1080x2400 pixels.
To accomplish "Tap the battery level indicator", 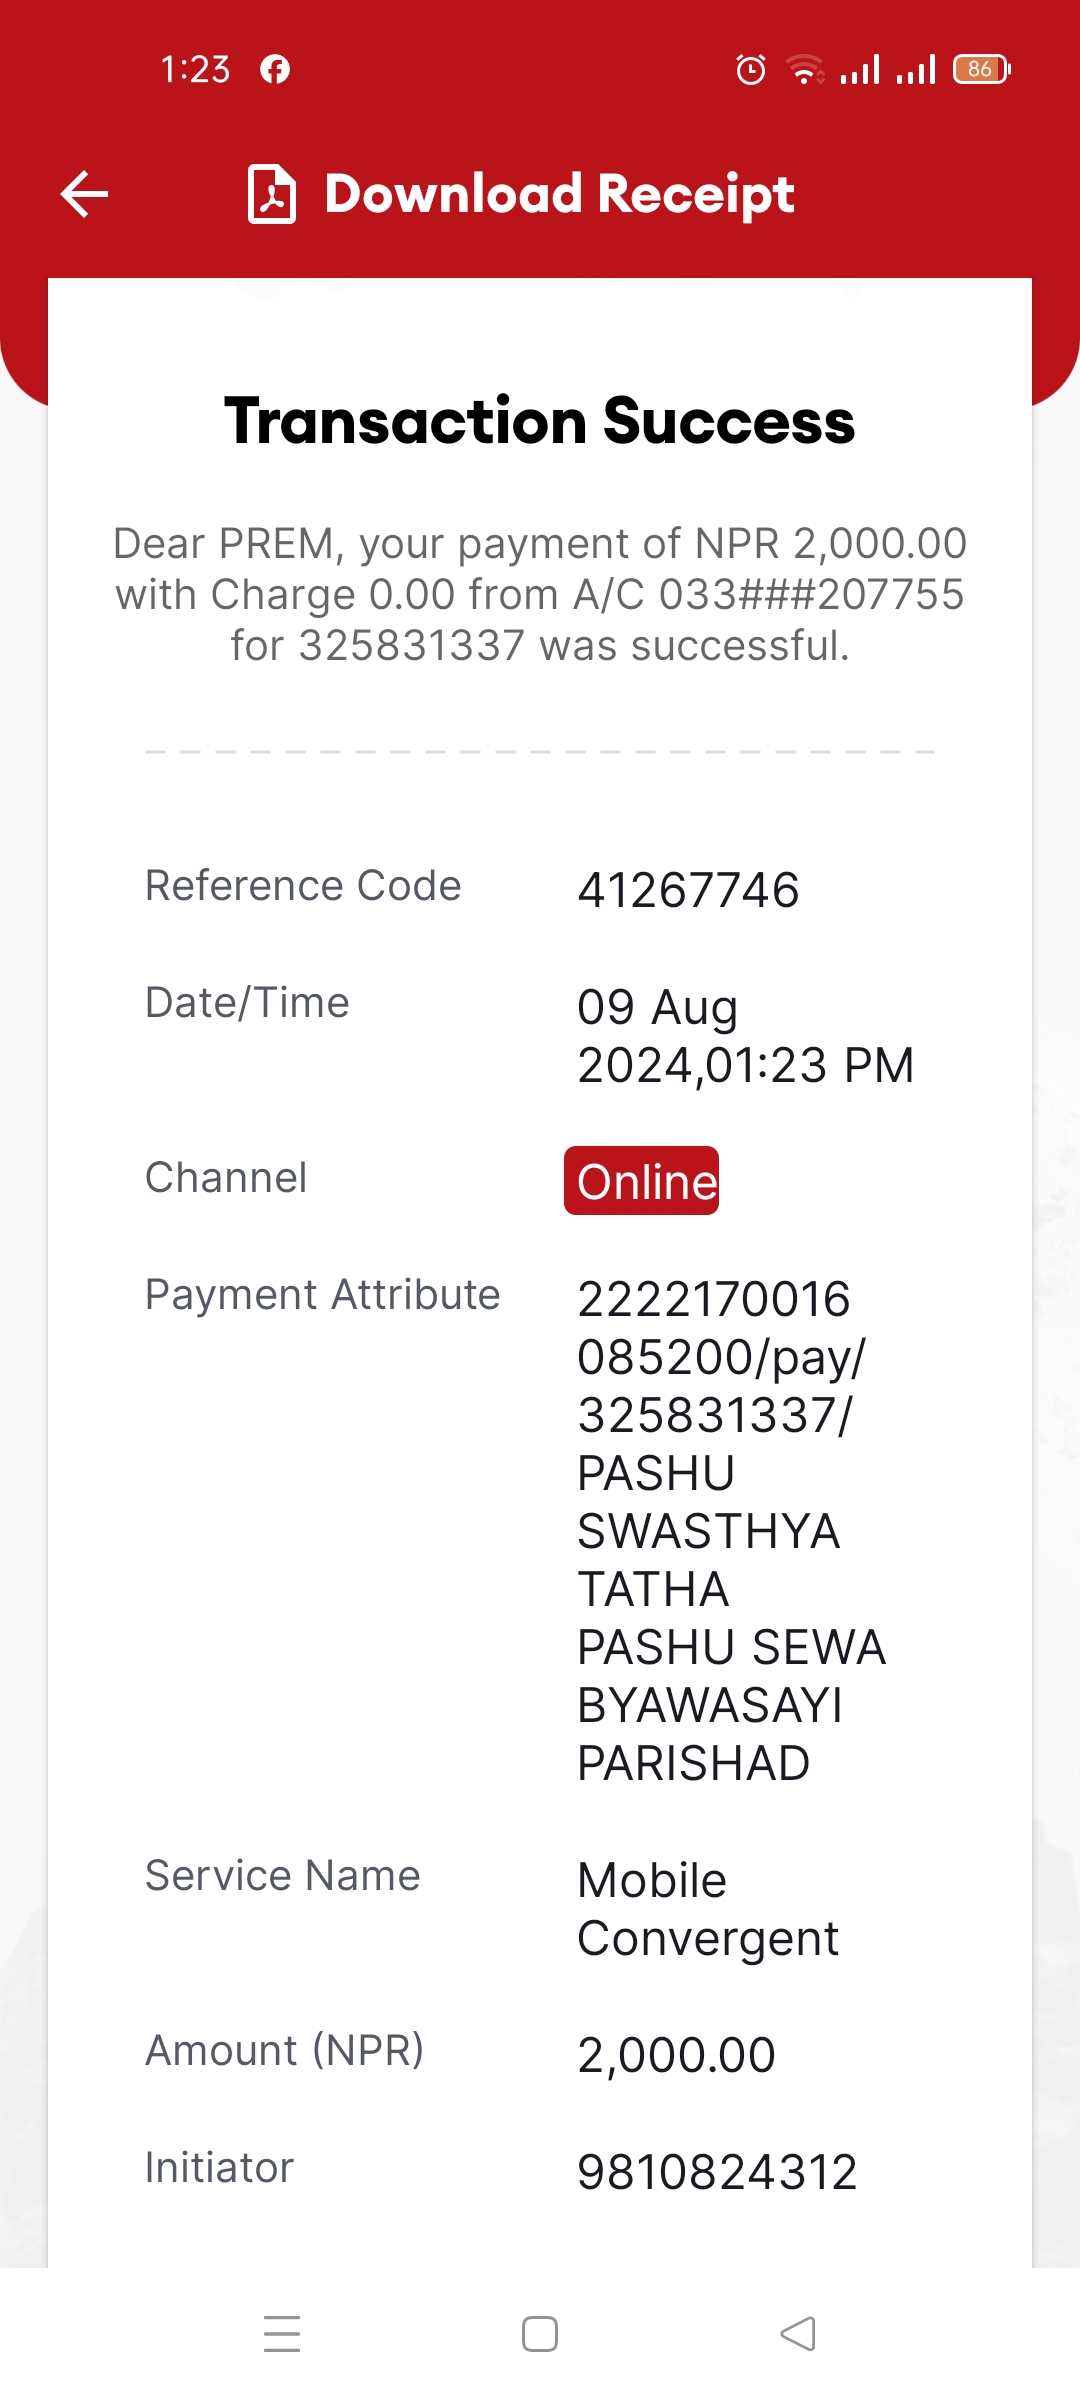I will [x=982, y=69].
